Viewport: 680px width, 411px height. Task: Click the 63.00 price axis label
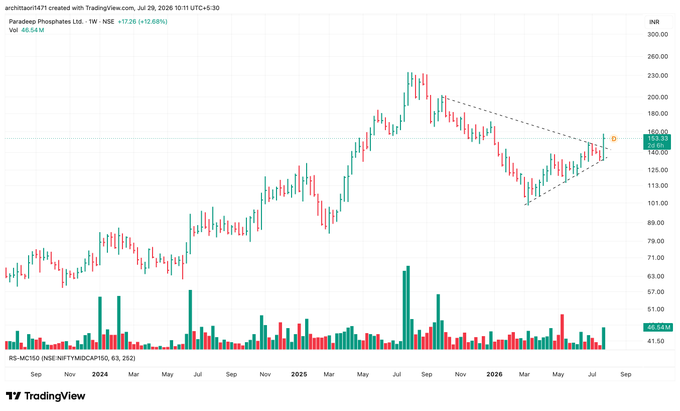pos(656,276)
